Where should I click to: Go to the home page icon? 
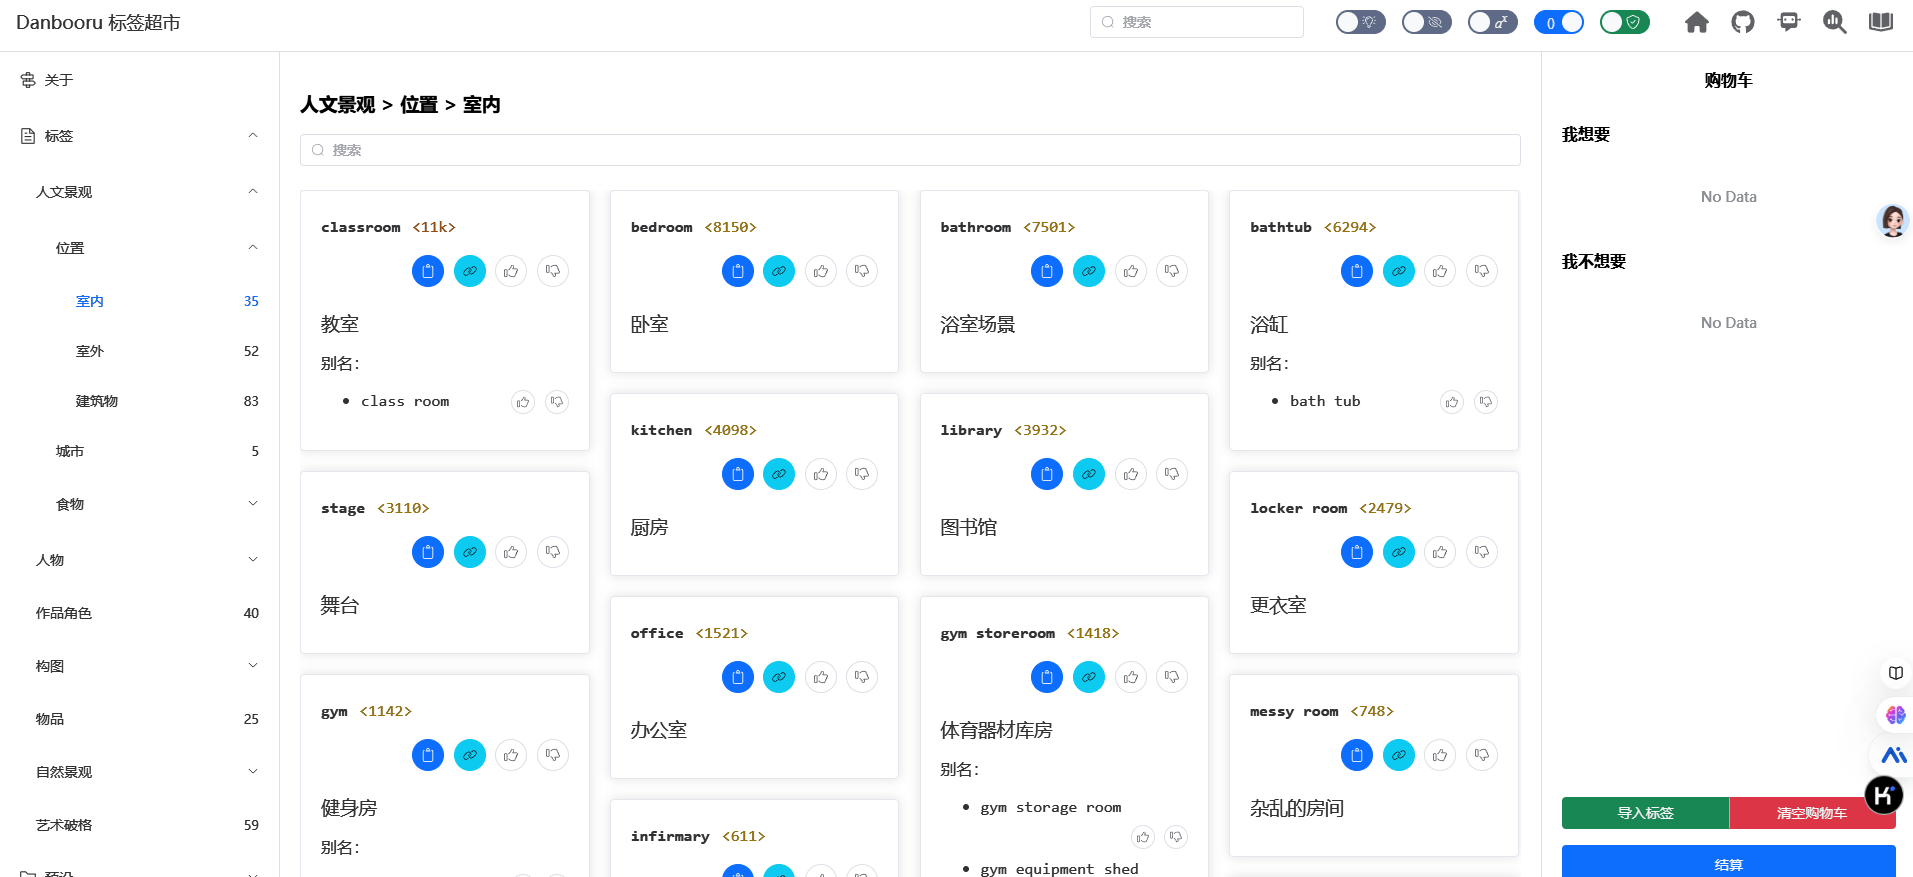coord(1697,22)
